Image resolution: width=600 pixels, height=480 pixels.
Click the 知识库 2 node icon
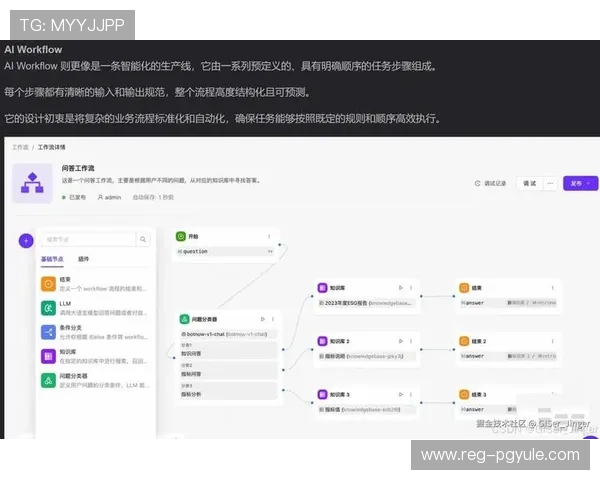[x=323, y=341]
